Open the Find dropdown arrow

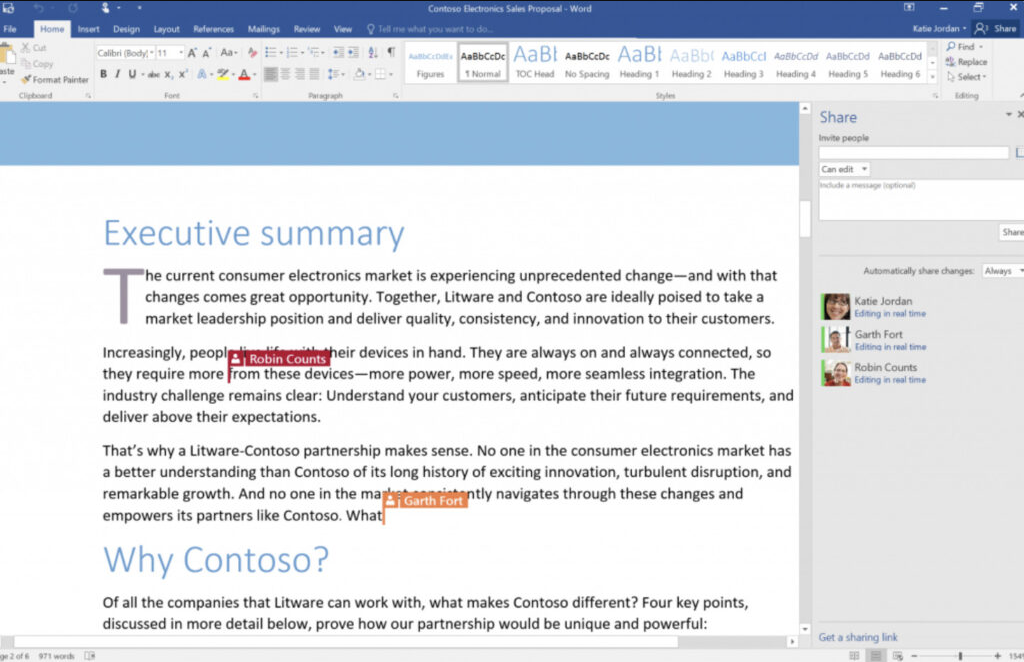click(x=981, y=47)
